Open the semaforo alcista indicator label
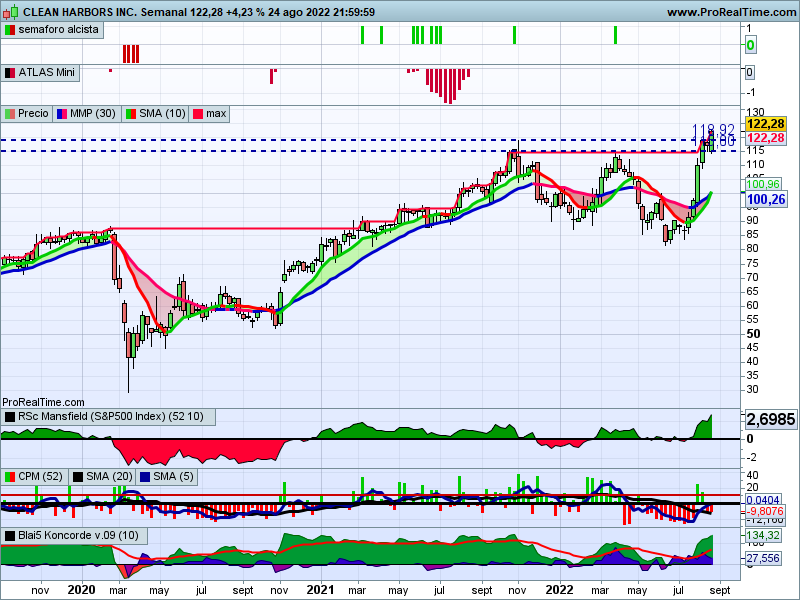 click(x=52, y=30)
